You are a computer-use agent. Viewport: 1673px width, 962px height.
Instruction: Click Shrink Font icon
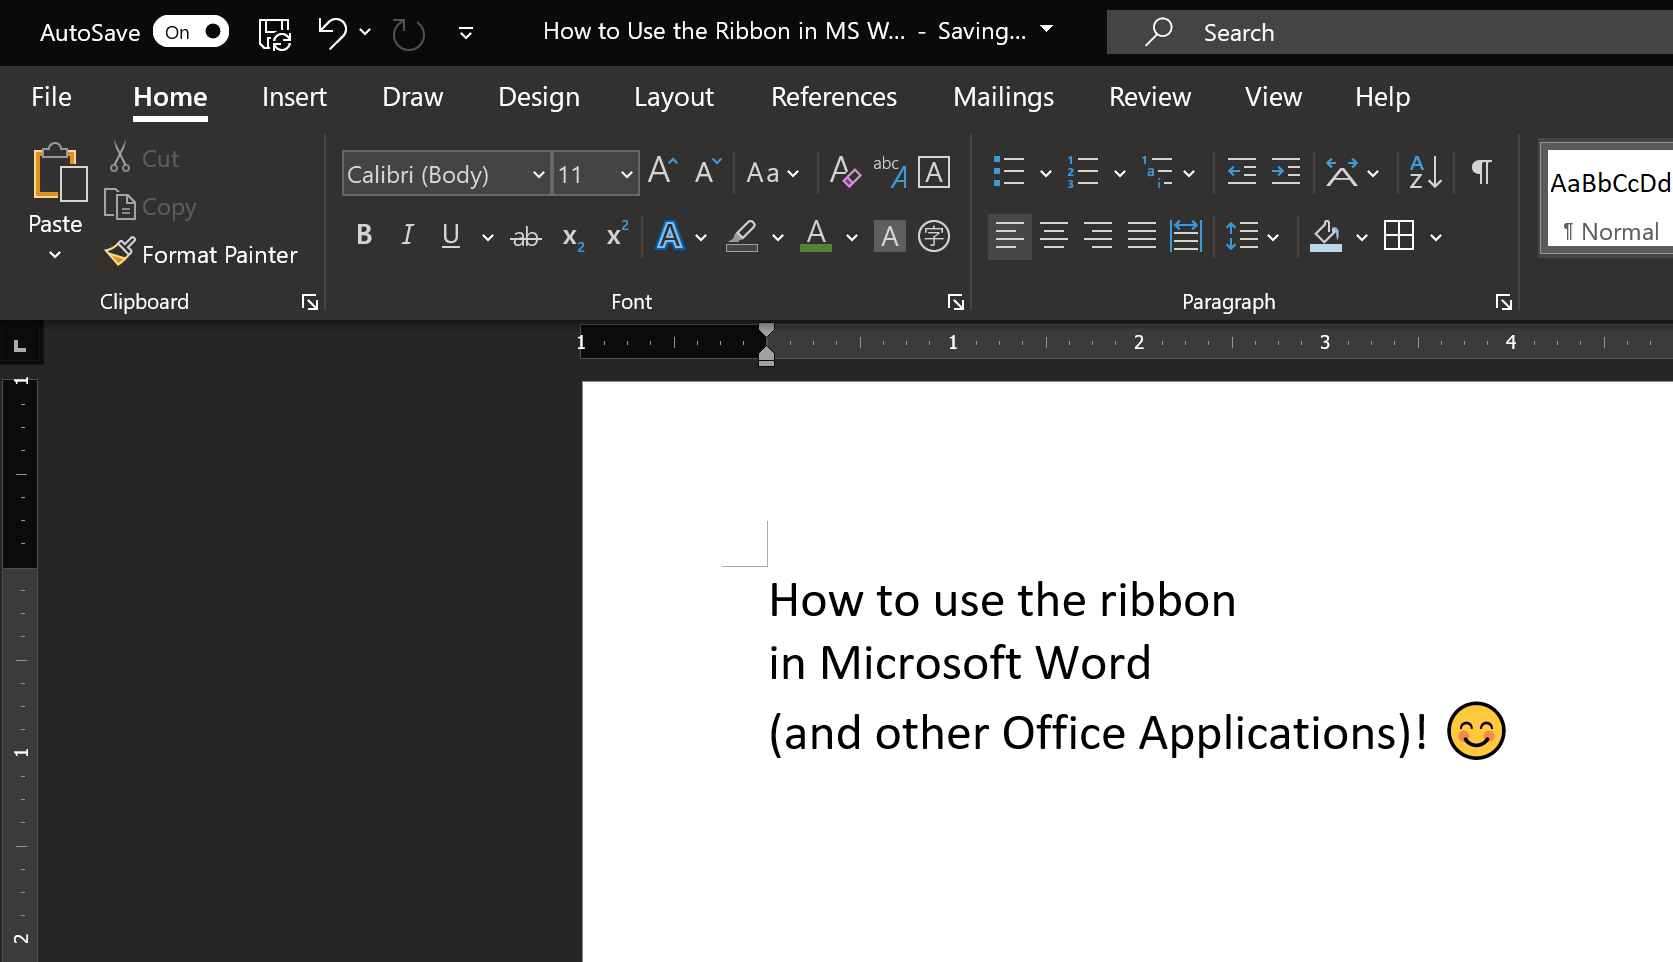[708, 172]
